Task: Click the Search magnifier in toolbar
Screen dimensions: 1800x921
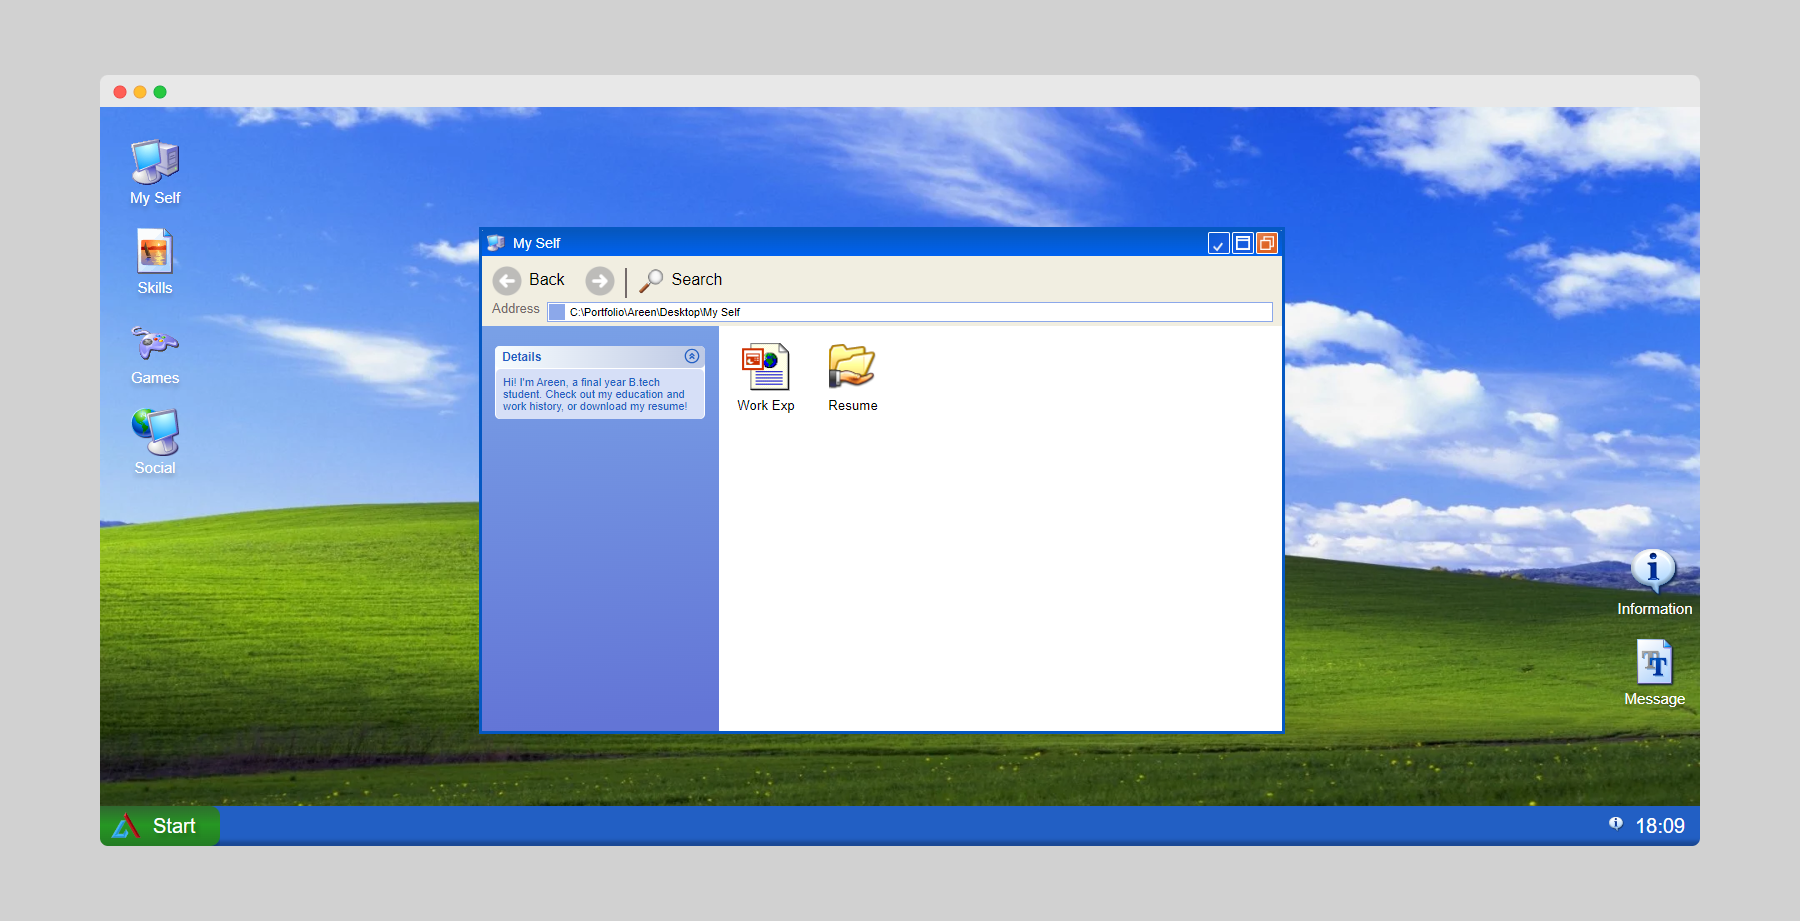Action: 651,280
